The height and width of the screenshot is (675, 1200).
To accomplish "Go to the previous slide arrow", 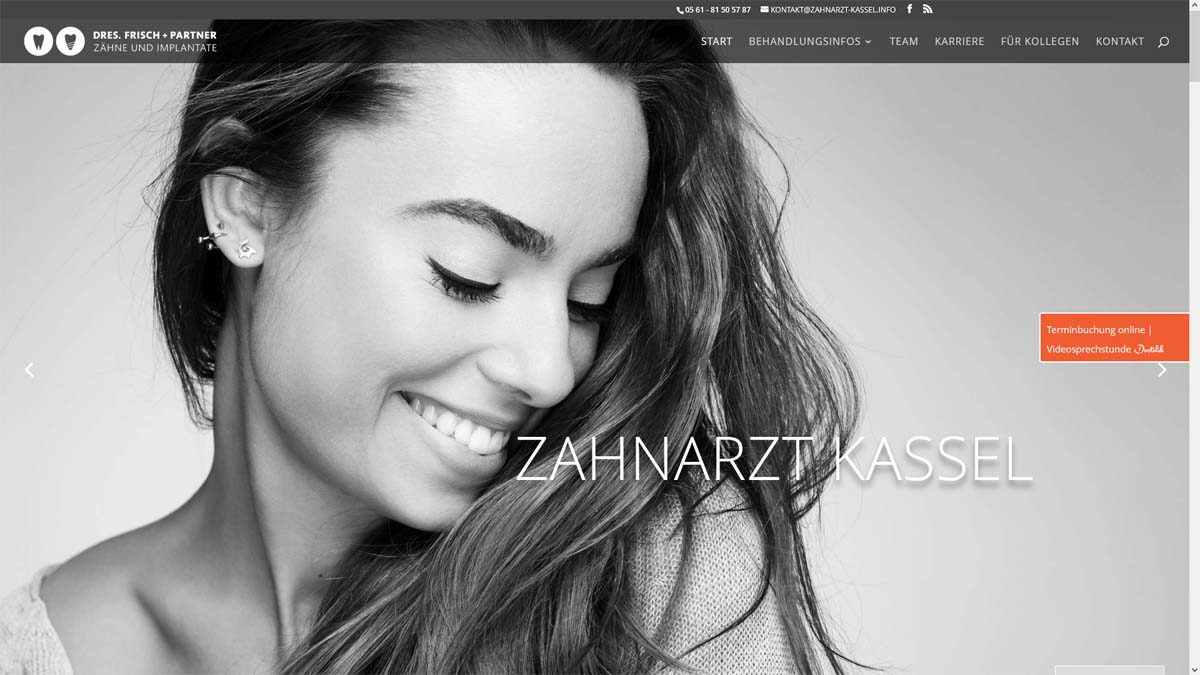I will 29,370.
